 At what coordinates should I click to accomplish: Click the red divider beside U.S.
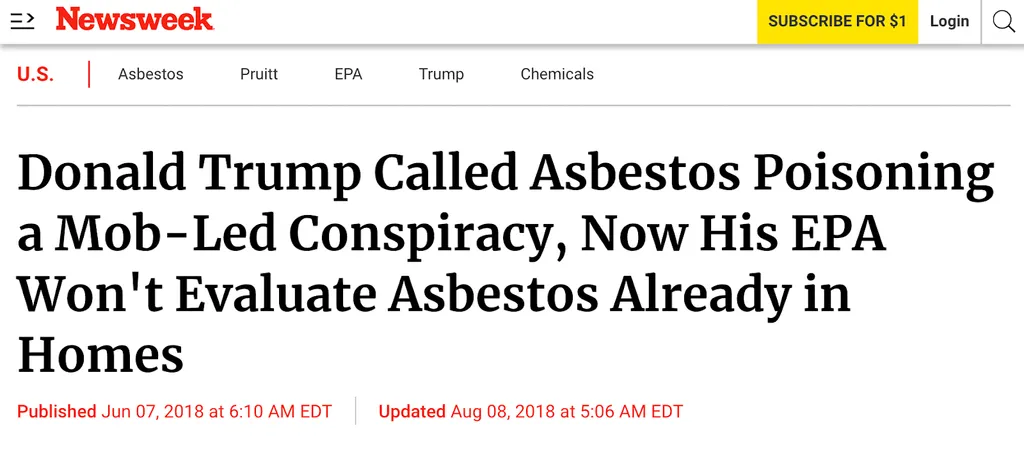[89, 74]
